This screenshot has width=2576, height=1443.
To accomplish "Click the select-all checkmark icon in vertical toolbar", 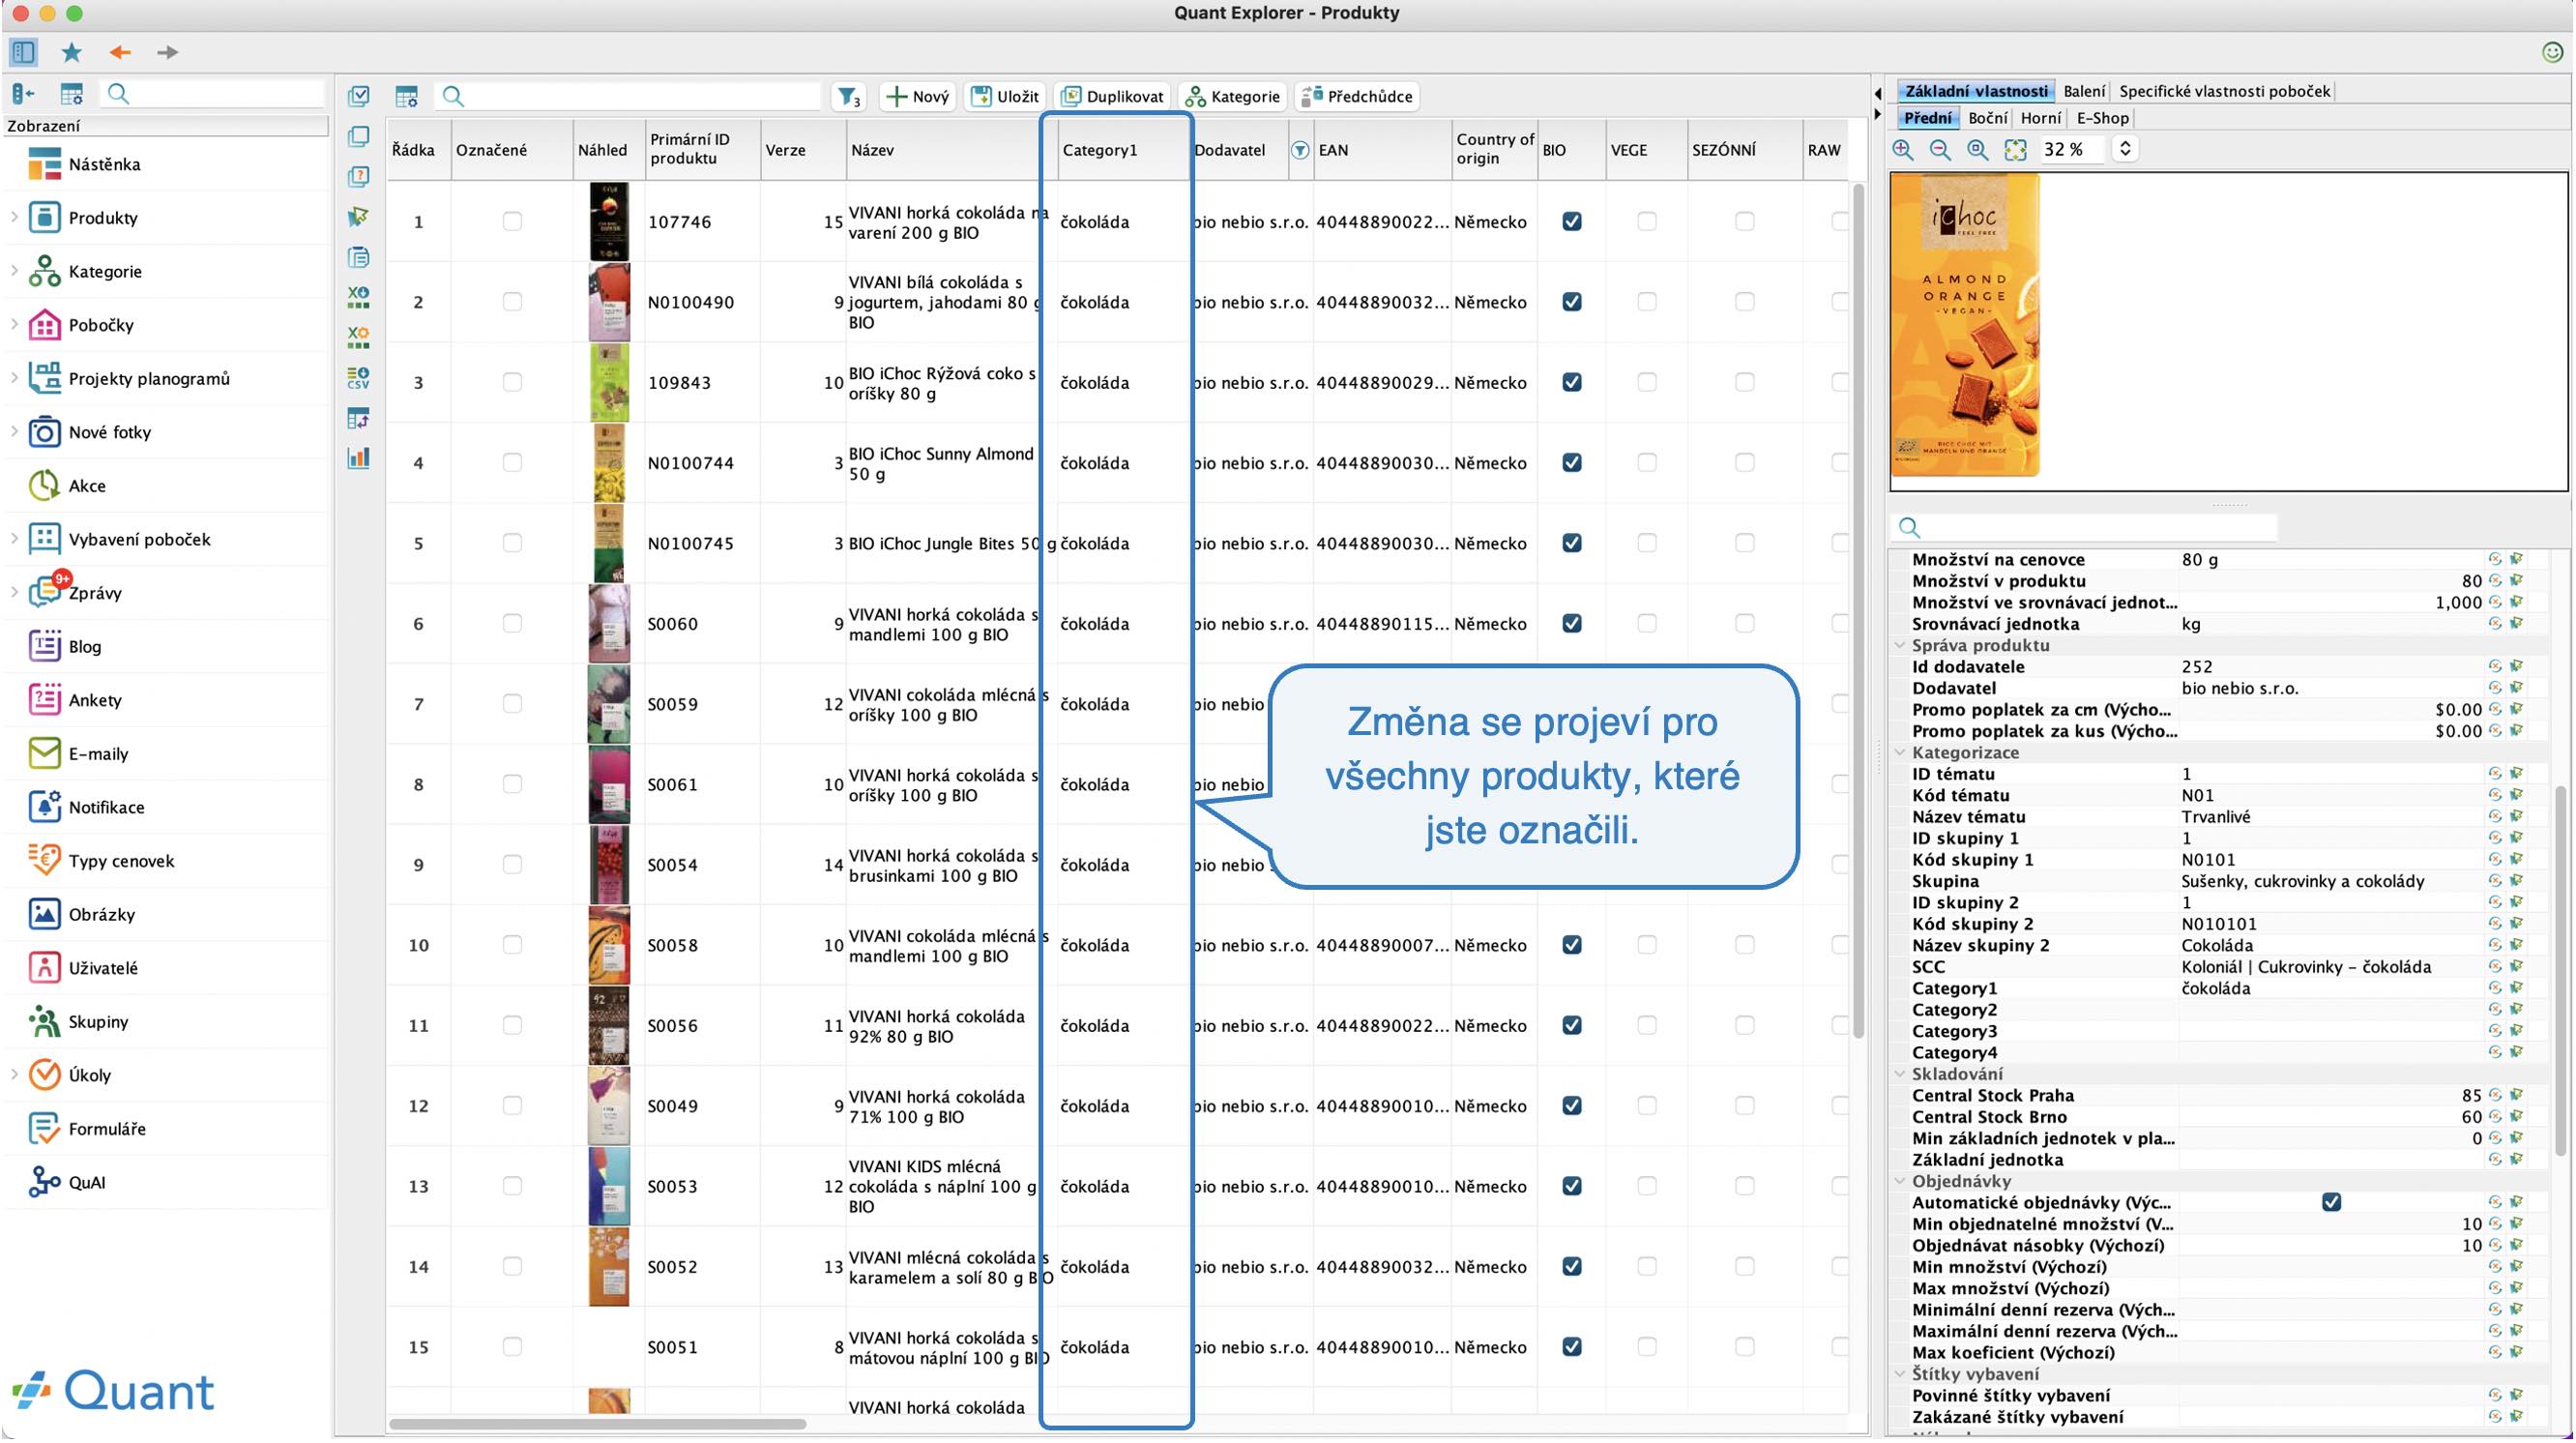I will [358, 96].
